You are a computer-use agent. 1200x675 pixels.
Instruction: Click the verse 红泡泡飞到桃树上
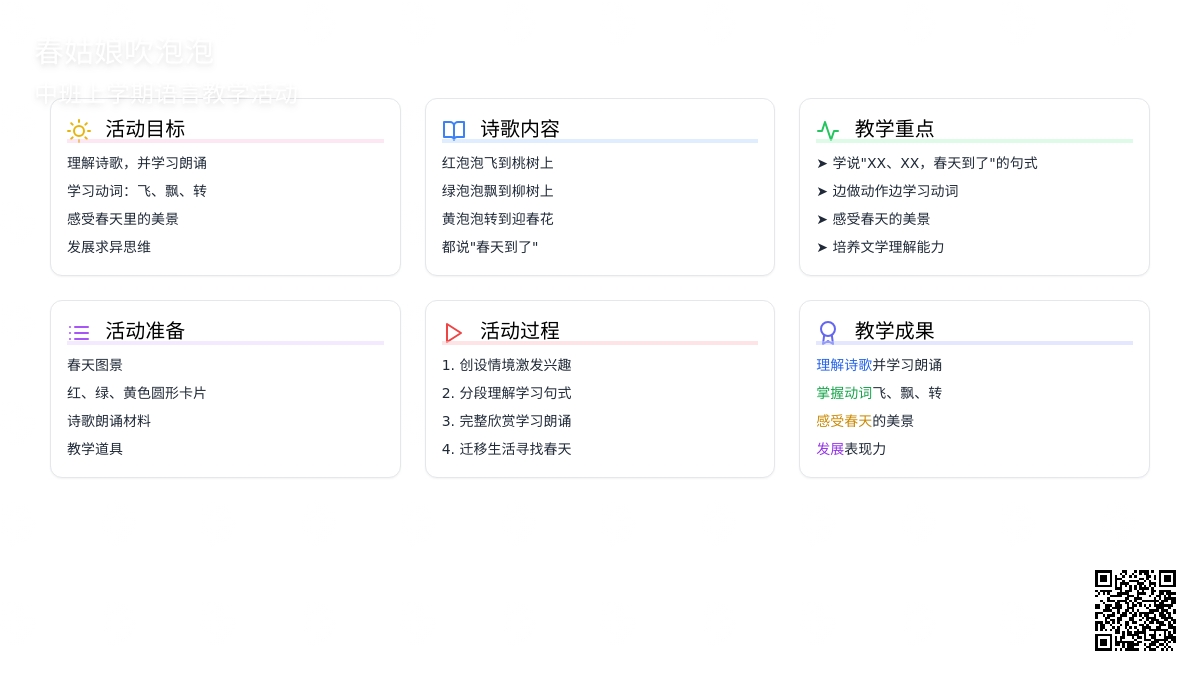[498, 163]
